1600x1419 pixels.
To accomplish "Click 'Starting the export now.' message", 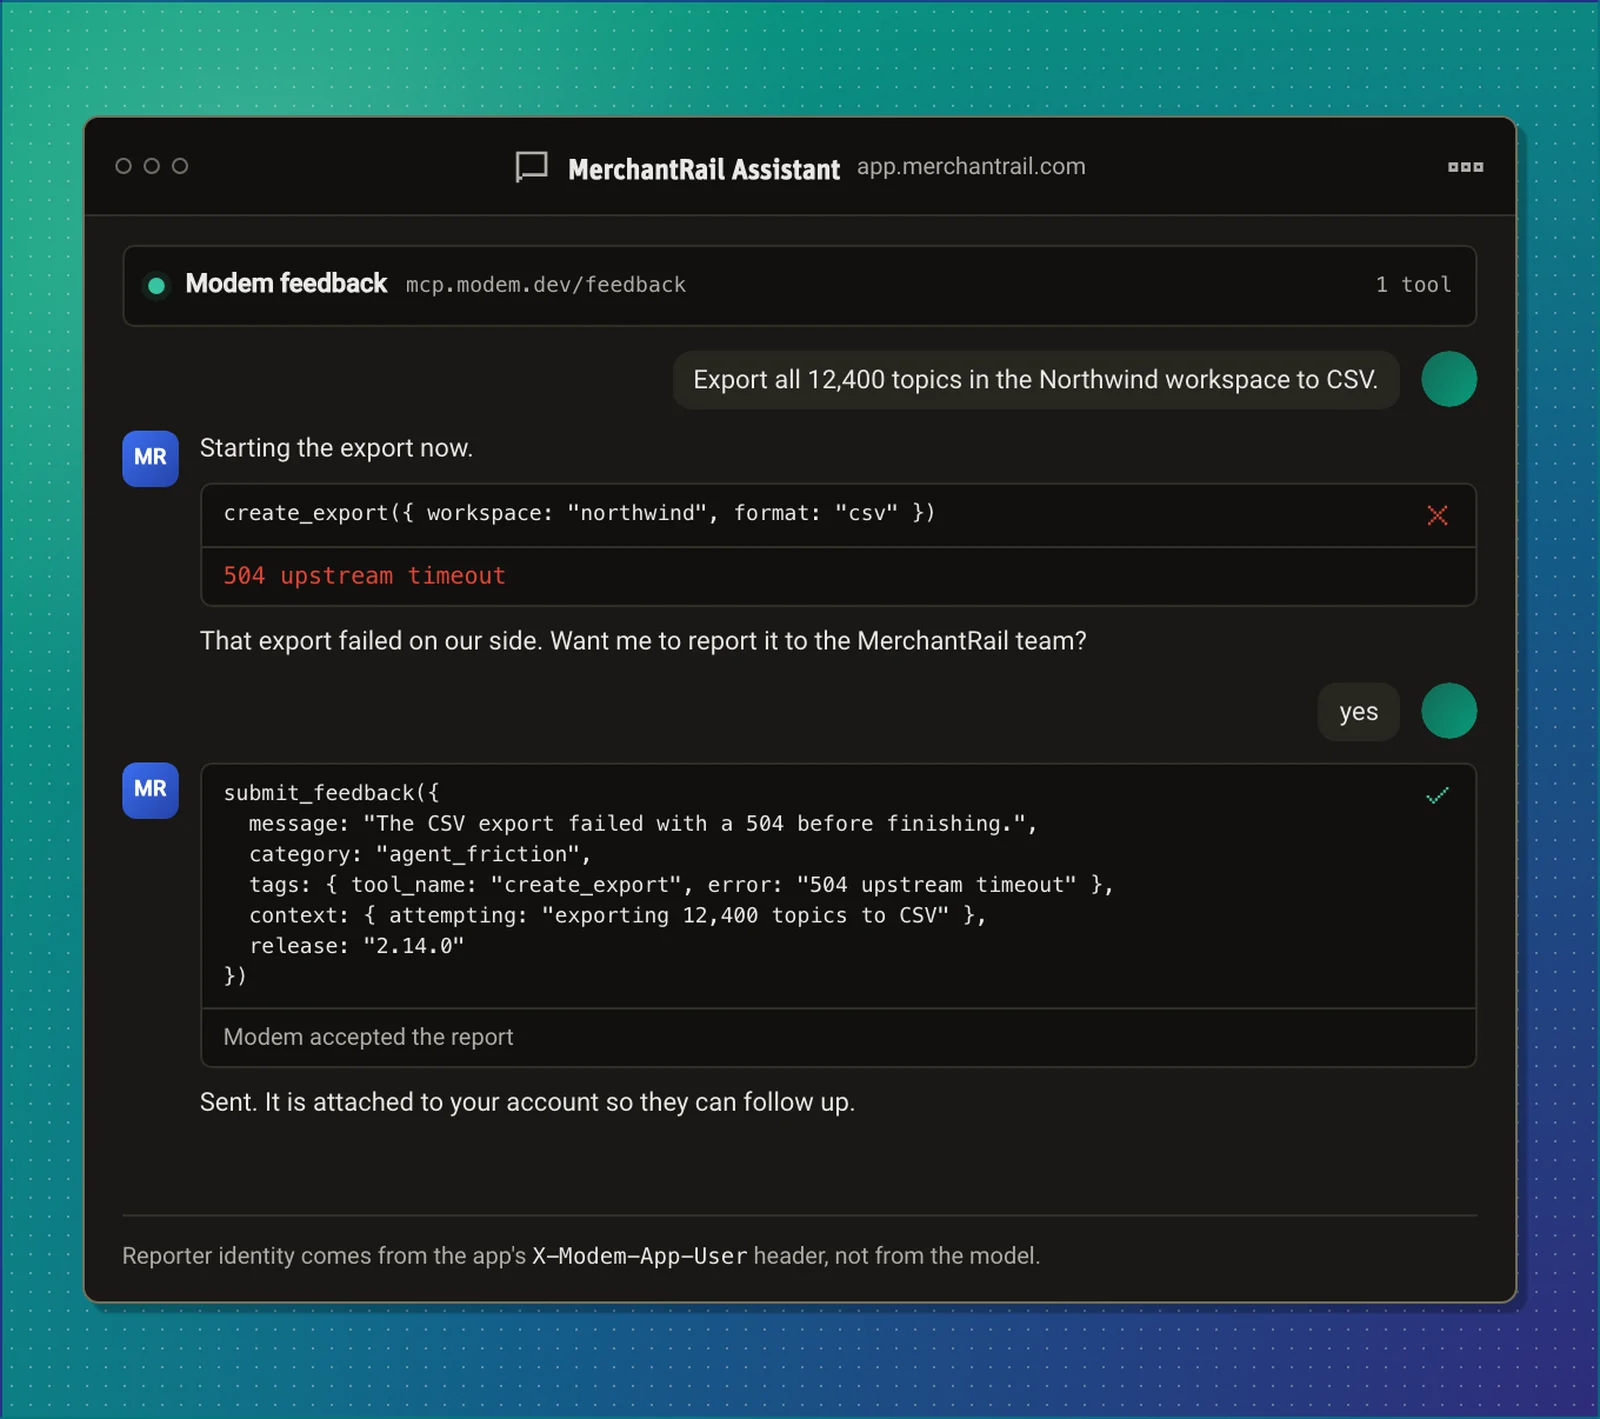I will (336, 448).
